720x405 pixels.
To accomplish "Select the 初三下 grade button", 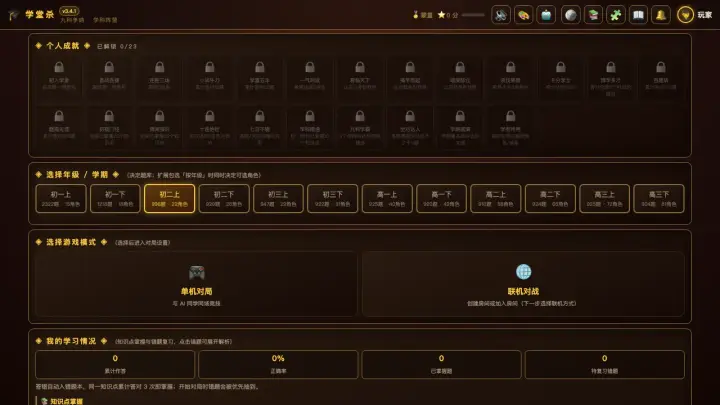I will [x=332, y=198].
